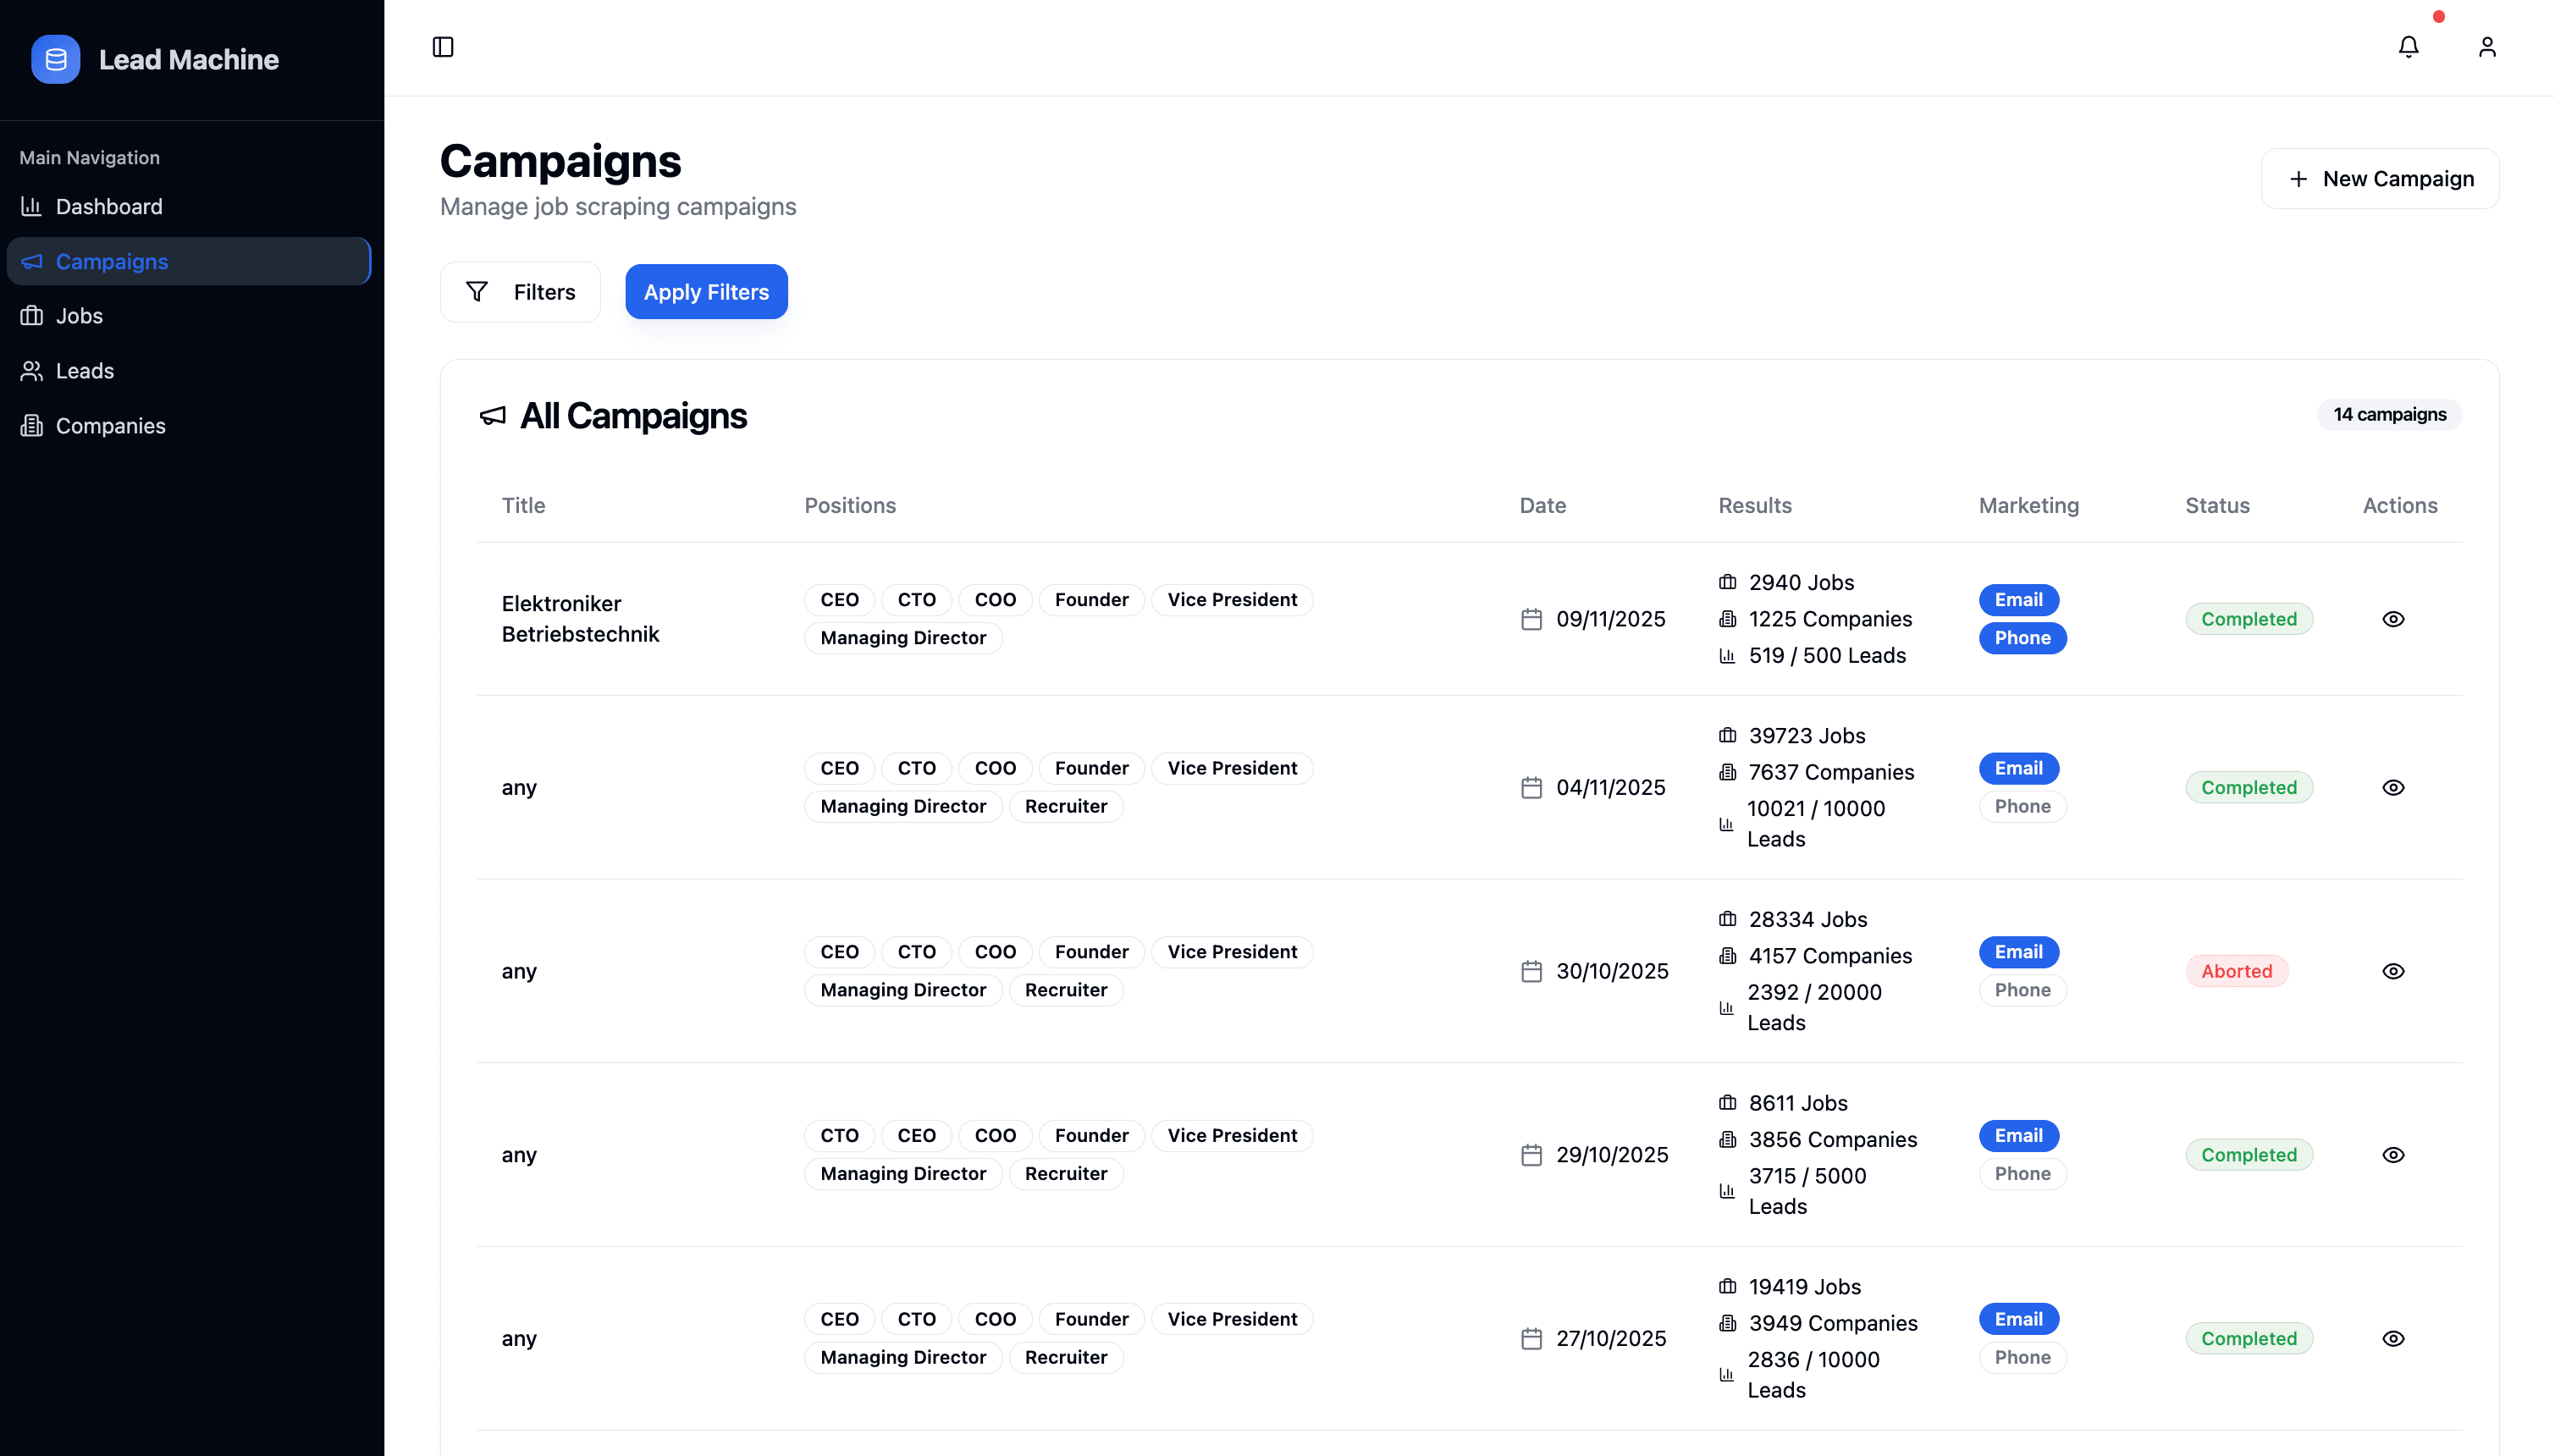Image resolution: width=2555 pixels, height=1456 pixels.
Task: Click the Email badge on the first campaign
Action: coord(2019,599)
